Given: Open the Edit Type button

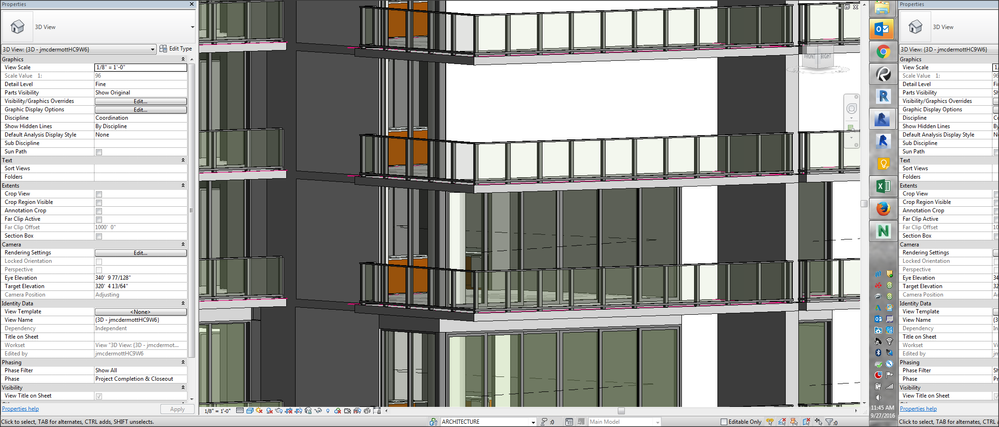Looking at the screenshot, I should pos(175,48).
